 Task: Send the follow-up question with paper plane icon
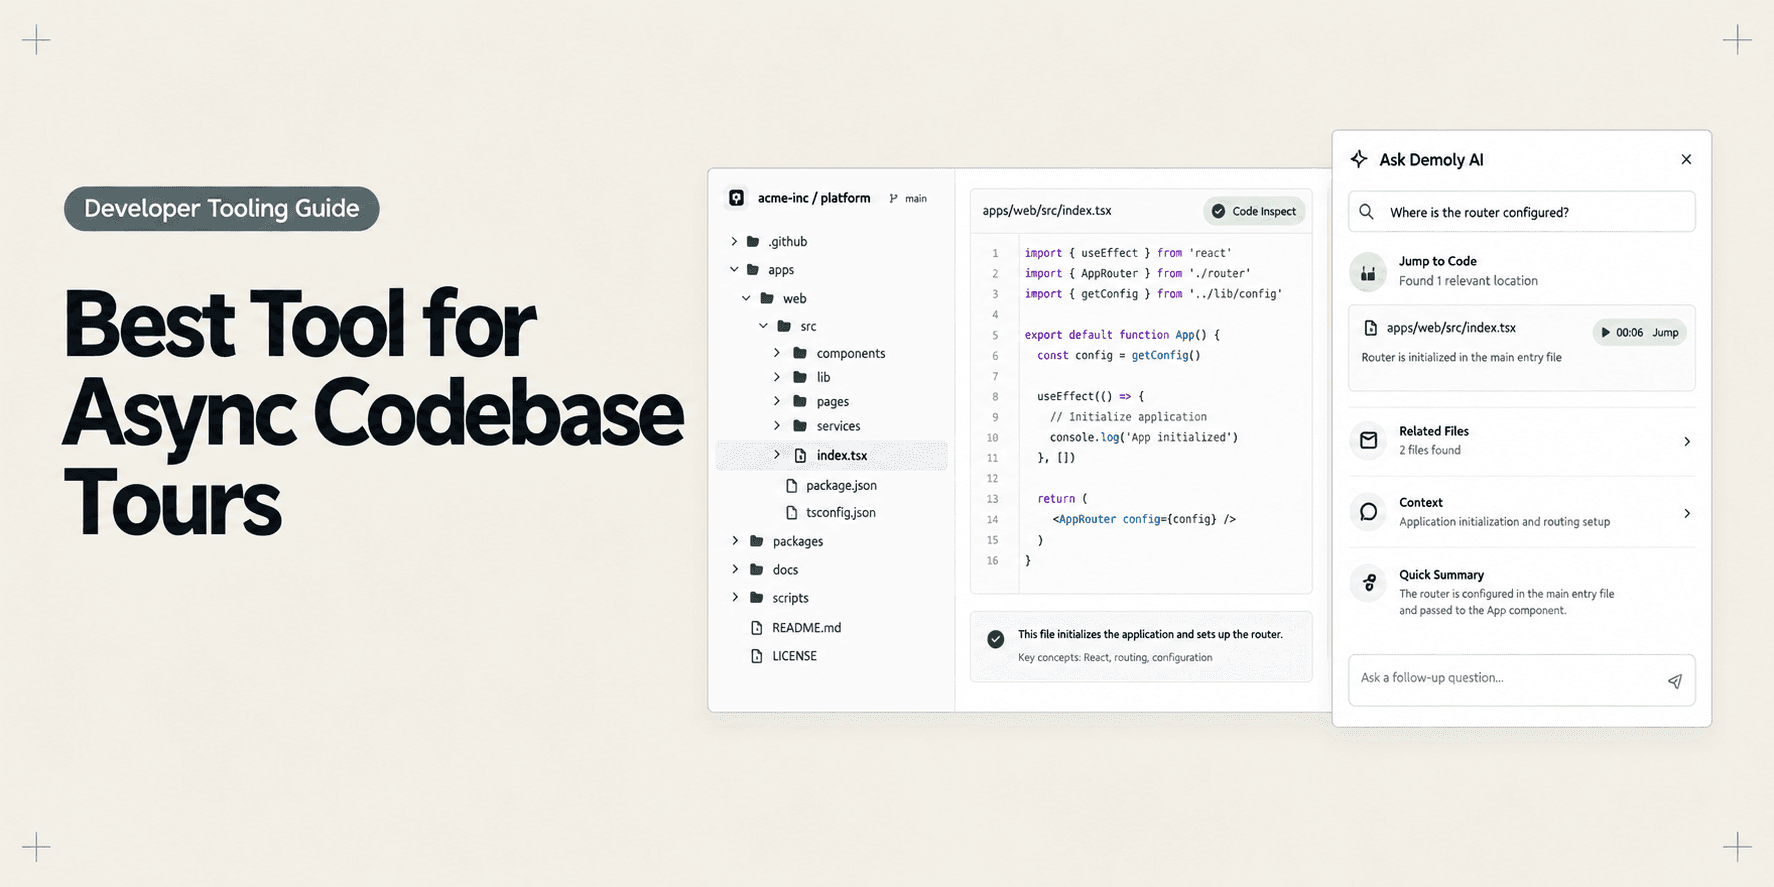pyautogui.click(x=1675, y=681)
